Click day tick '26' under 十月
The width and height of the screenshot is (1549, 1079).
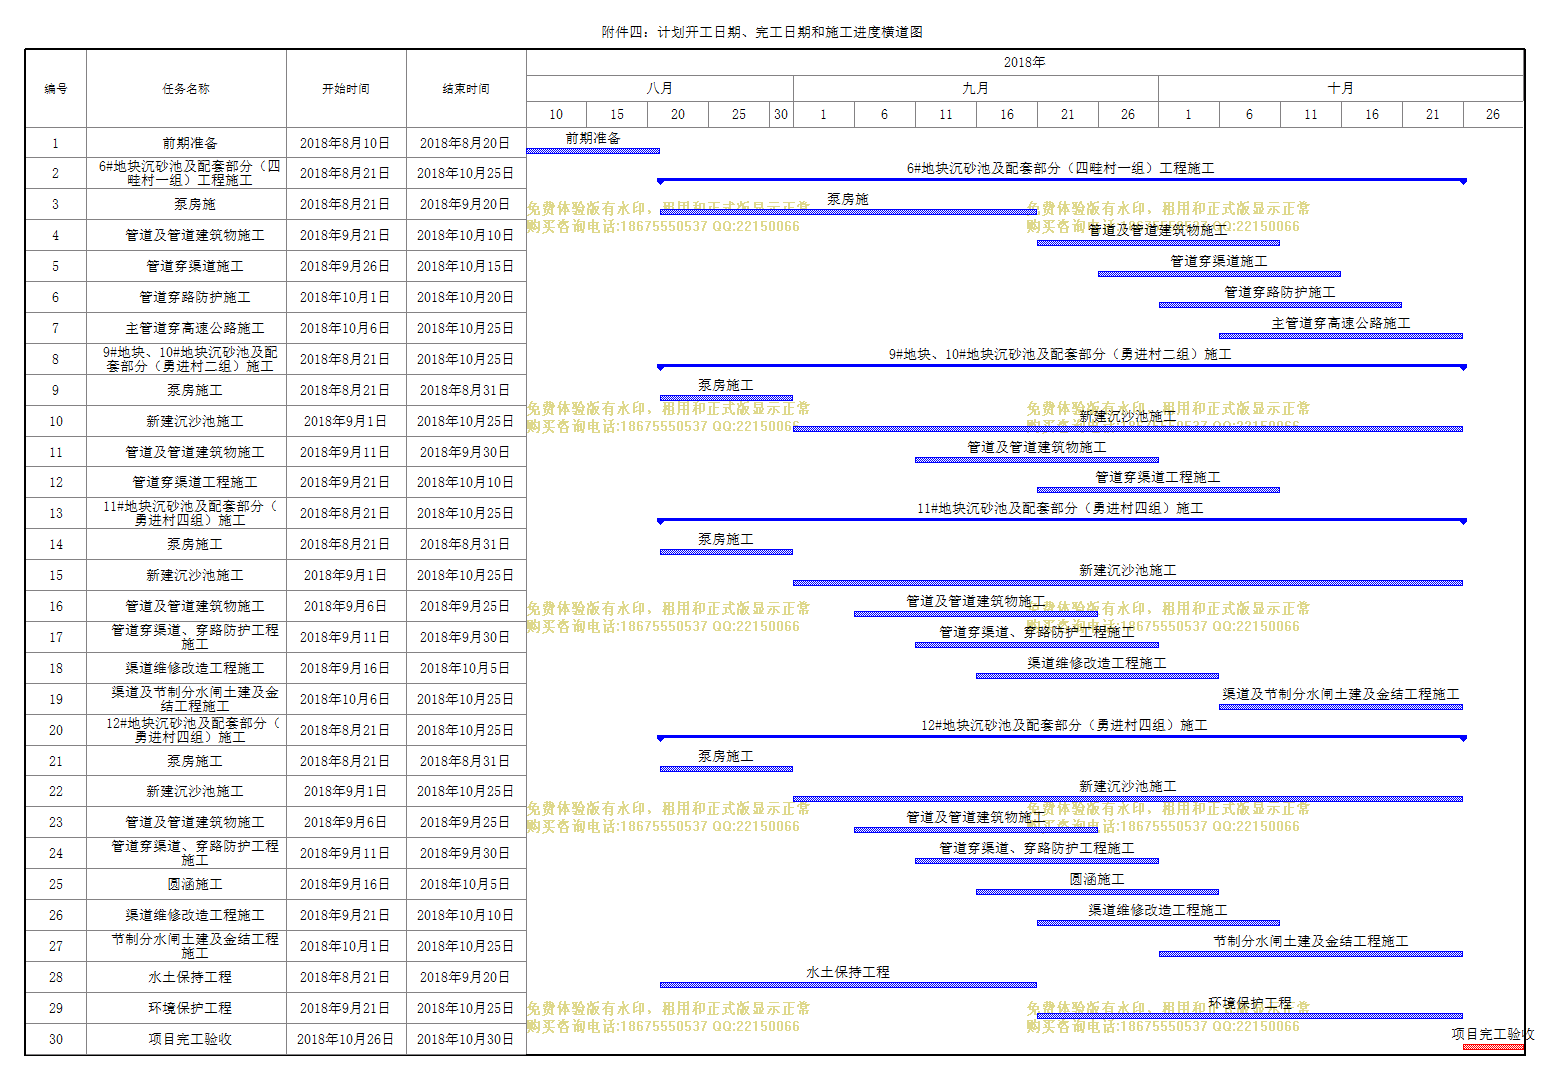pos(1493,114)
